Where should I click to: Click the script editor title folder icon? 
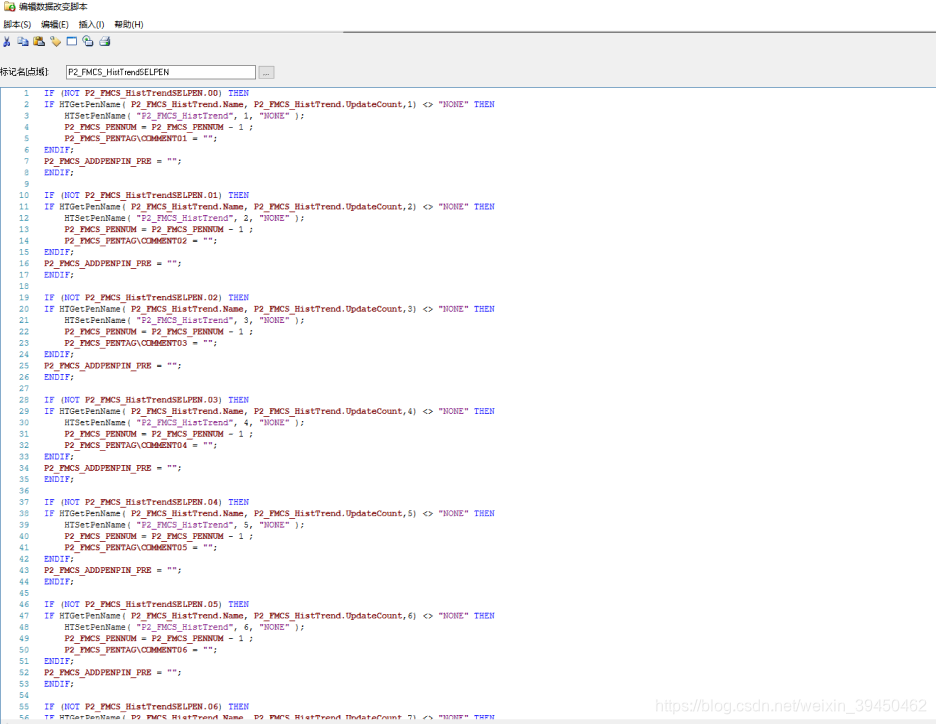[x=10, y=7]
